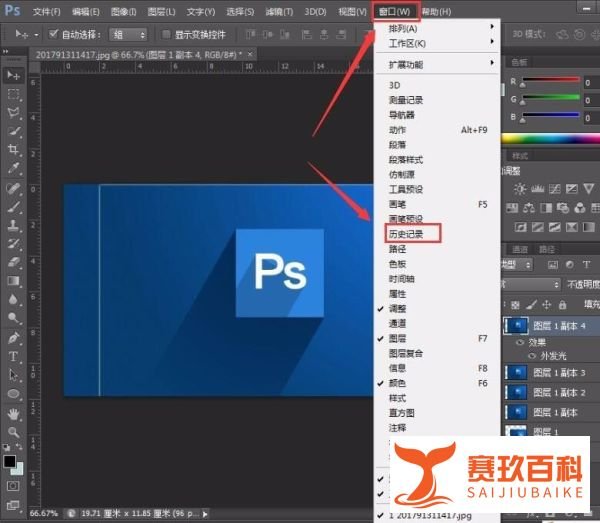Select the Hand tool

pos(13,414)
